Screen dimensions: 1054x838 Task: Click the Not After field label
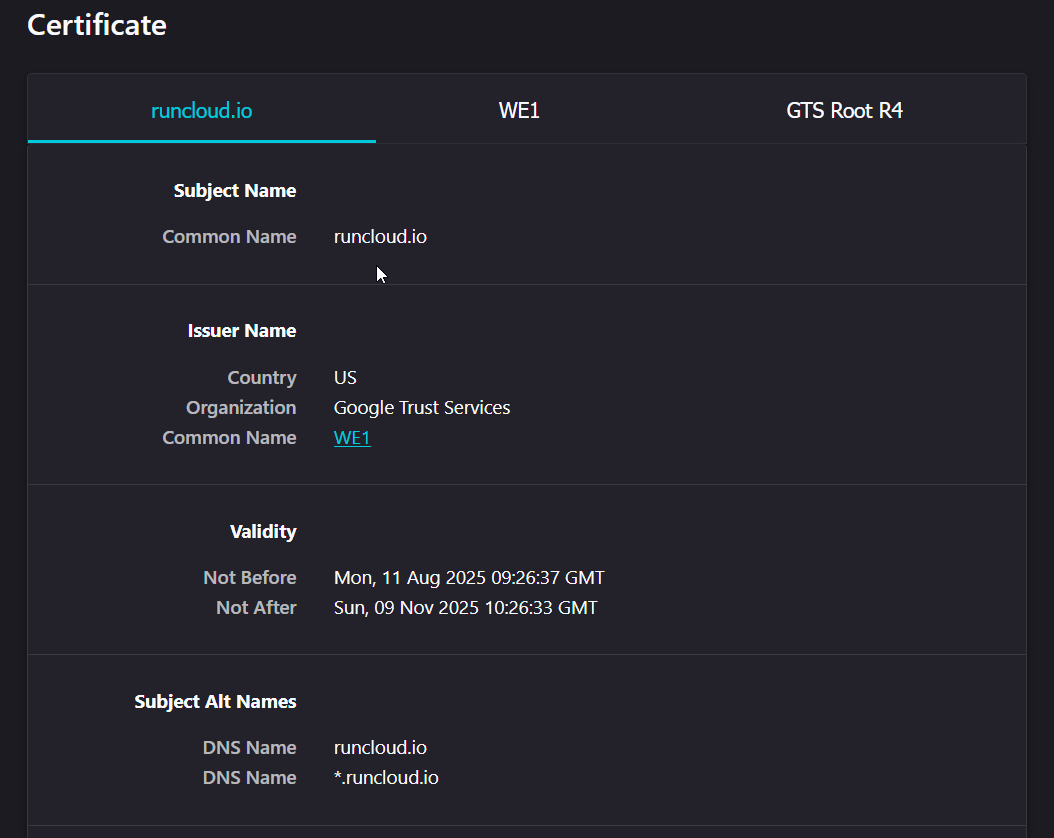pyautogui.click(x=256, y=608)
